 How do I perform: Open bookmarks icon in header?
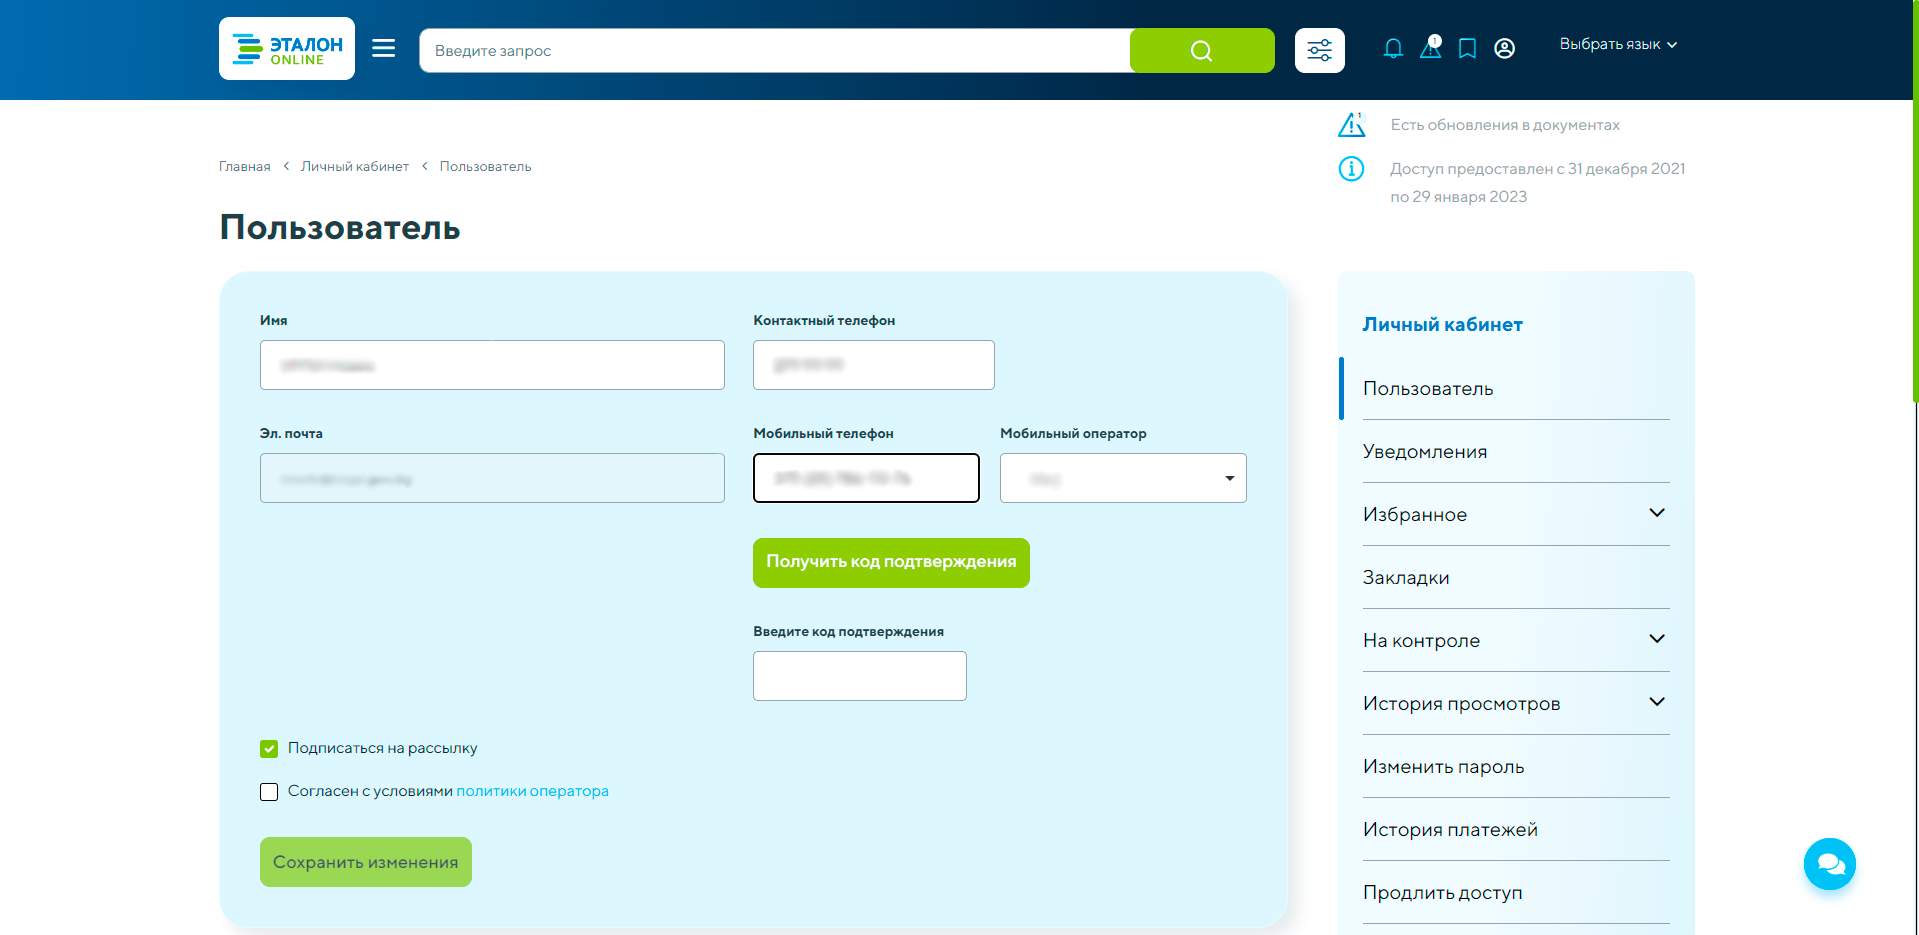[x=1467, y=48]
